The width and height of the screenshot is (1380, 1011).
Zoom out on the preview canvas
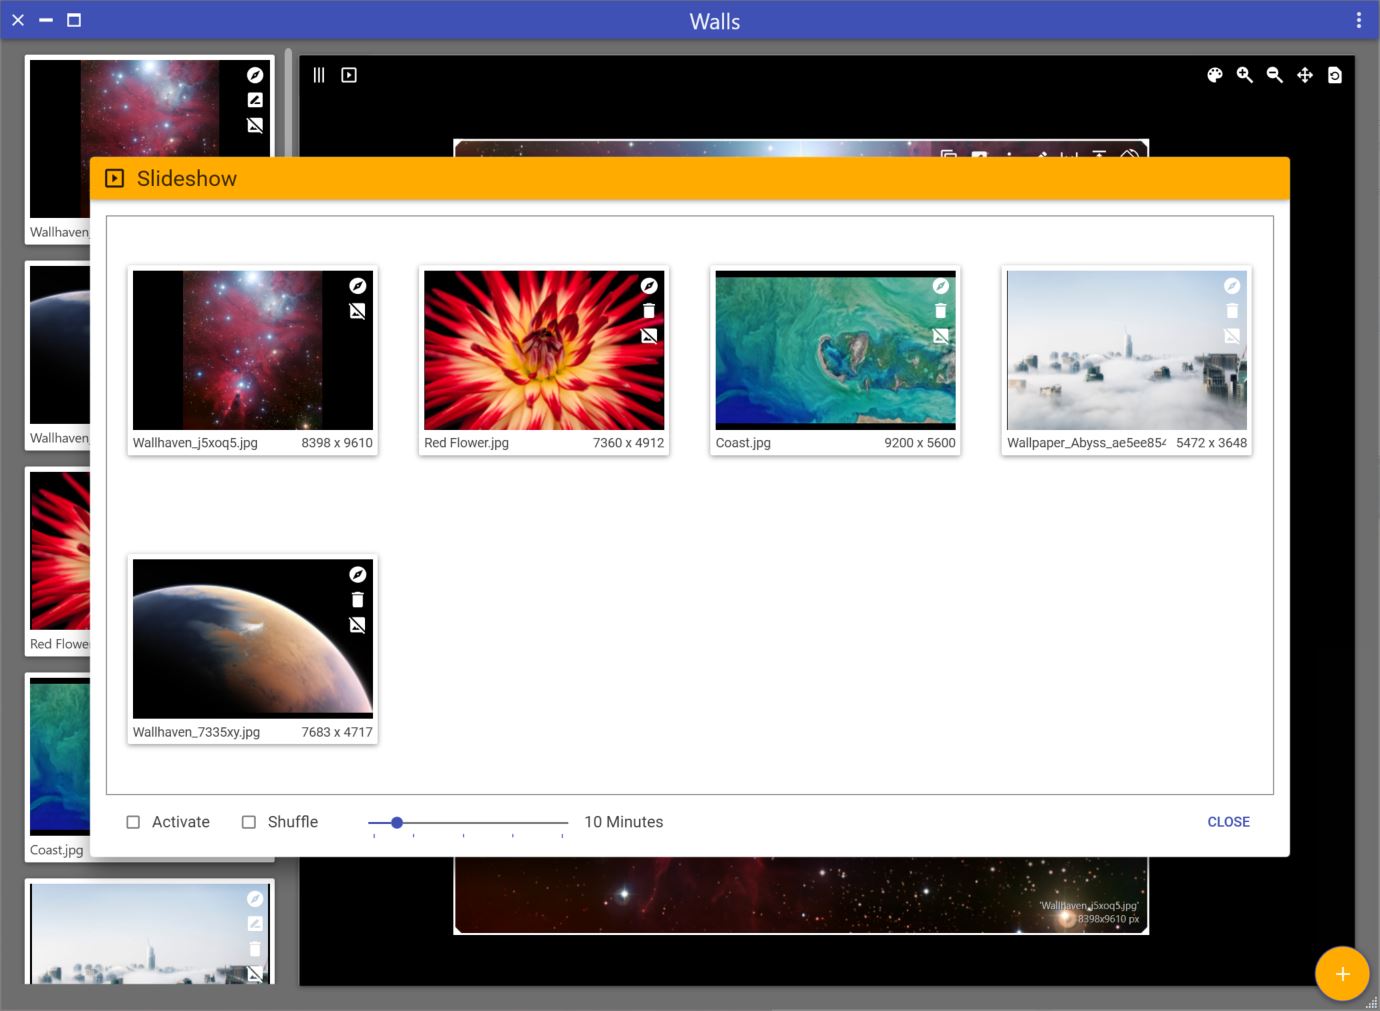coord(1275,75)
